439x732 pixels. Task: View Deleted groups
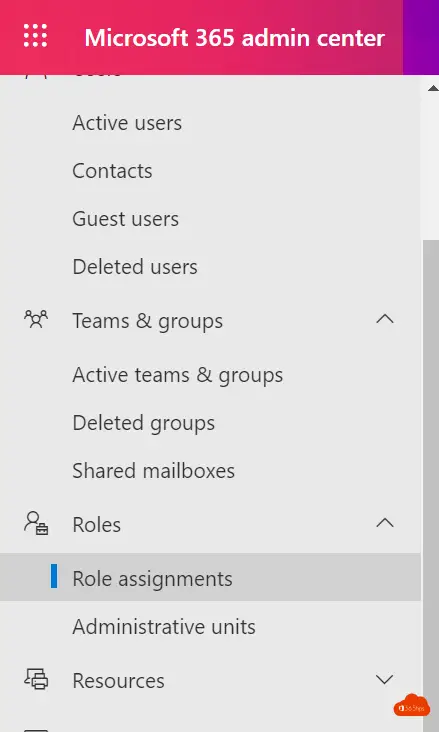click(143, 423)
